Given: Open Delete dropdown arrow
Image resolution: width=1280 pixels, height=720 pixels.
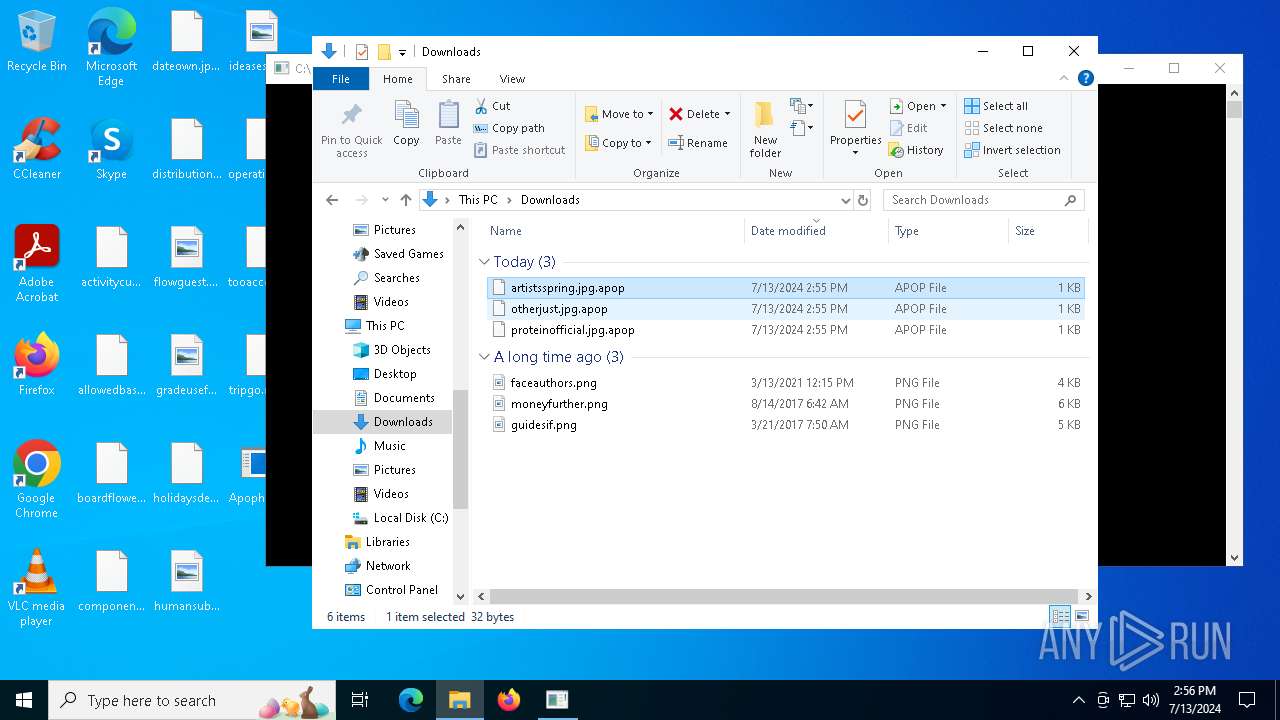Looking at the screenshot, I should 727,114.
